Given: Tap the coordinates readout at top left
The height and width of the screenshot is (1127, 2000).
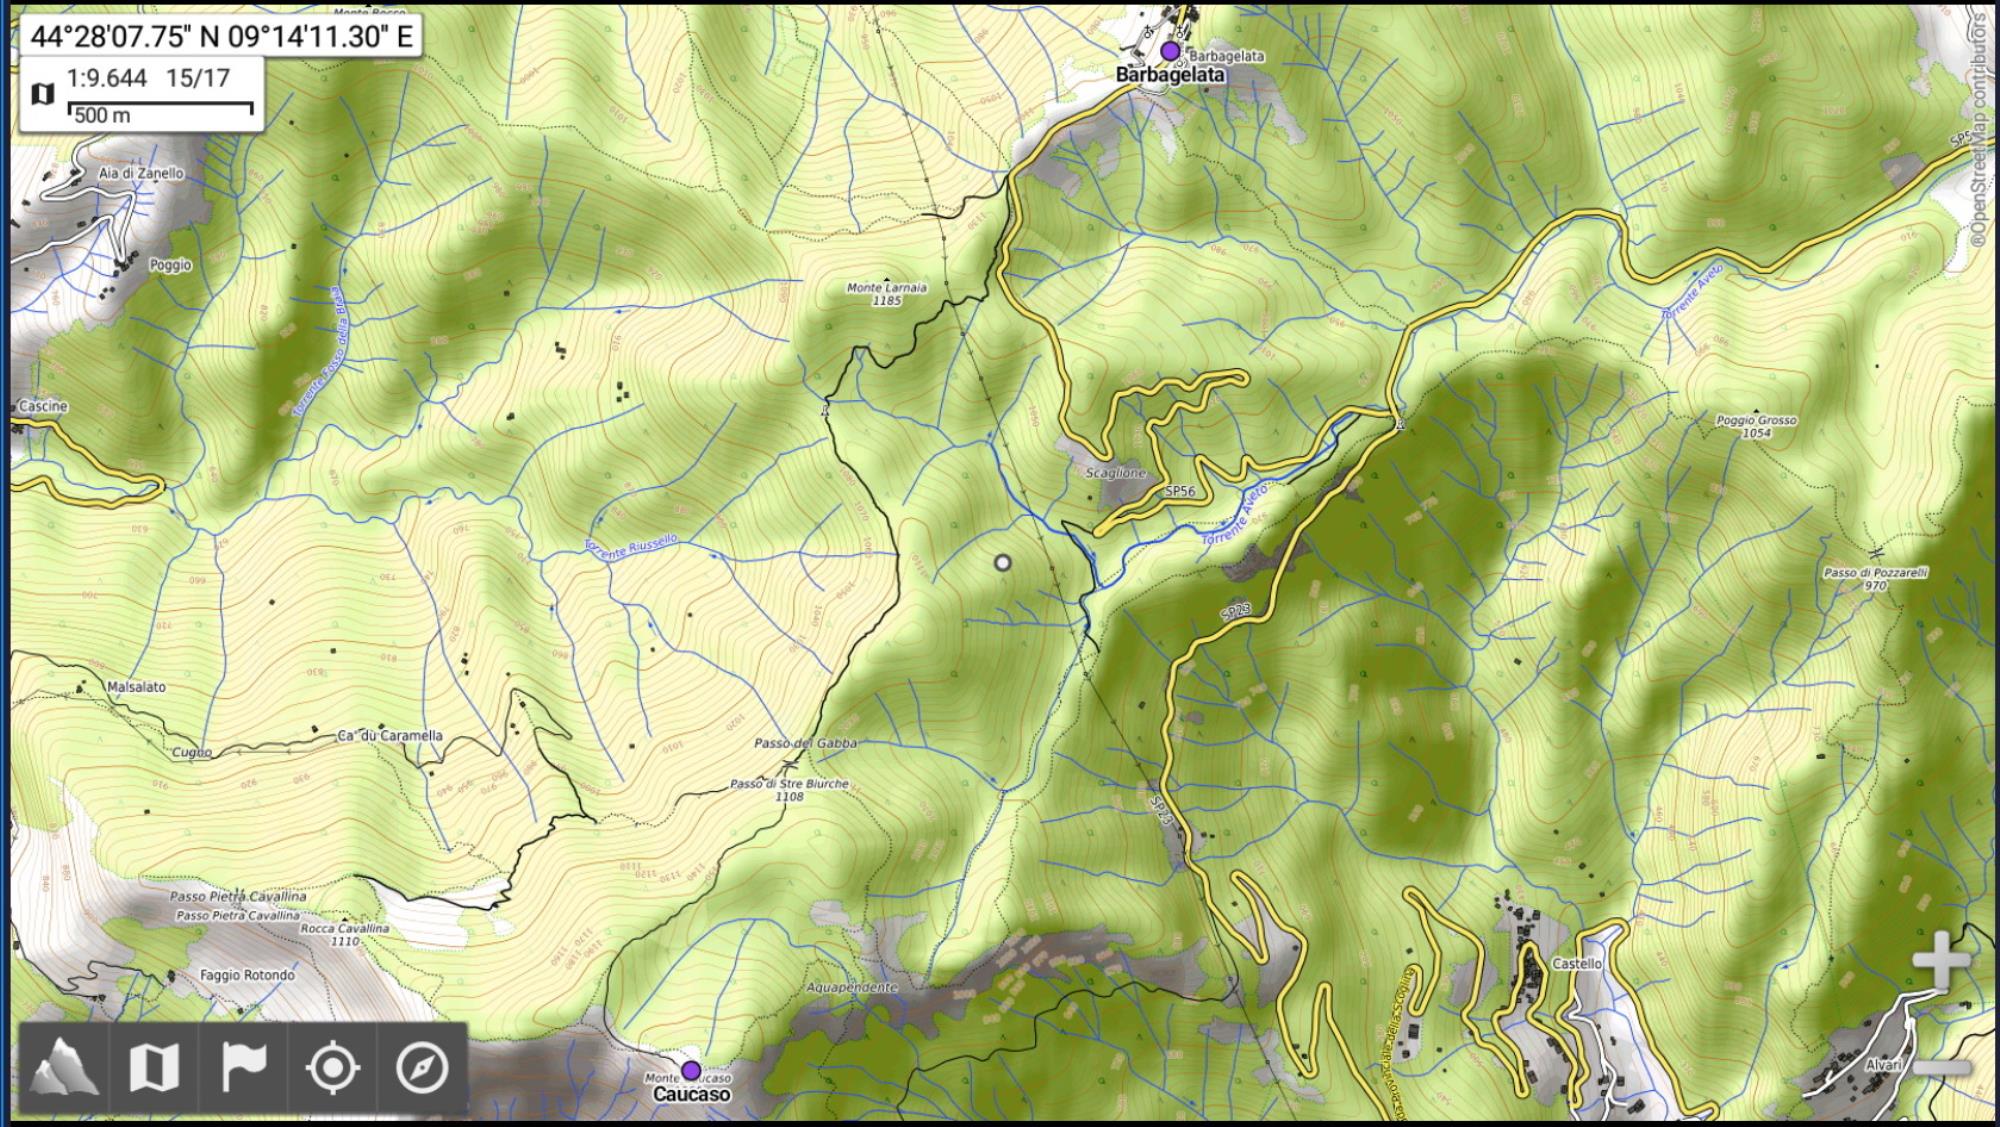Looking at the screenshot, I should [221, 36].
